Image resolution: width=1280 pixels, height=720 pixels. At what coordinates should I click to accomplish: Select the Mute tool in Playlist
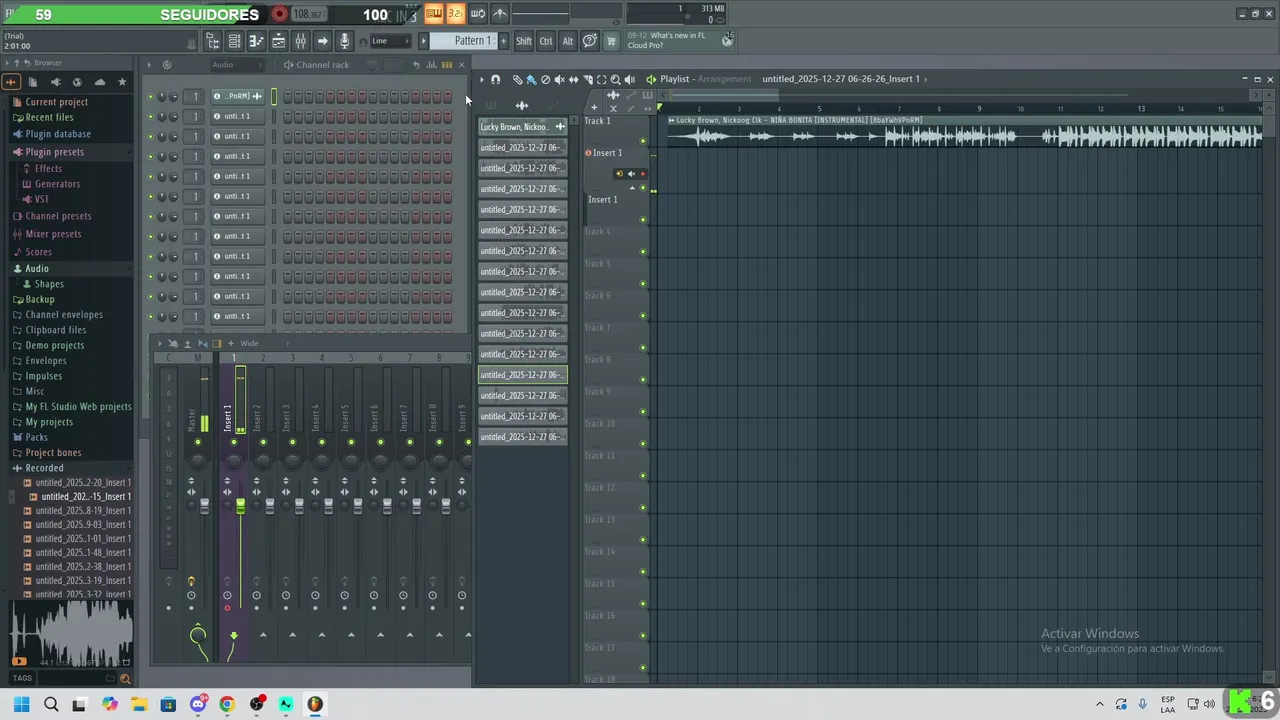(559, 79)
